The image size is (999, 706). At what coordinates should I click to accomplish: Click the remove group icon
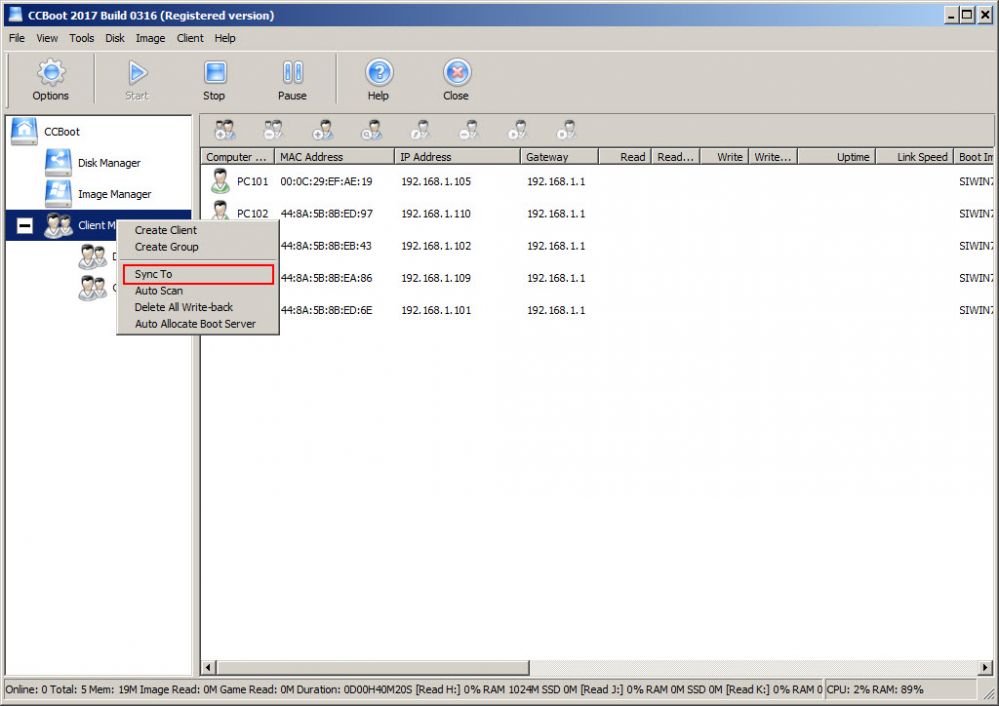click(x=273, y=130)
